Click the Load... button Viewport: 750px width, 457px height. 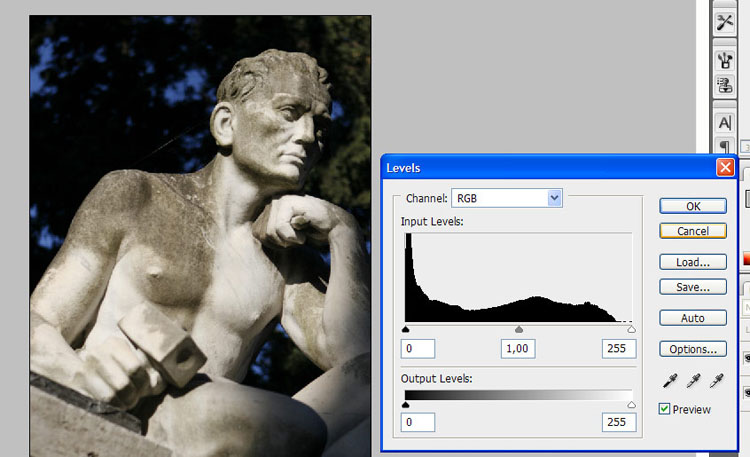click(x=693, y=262)
